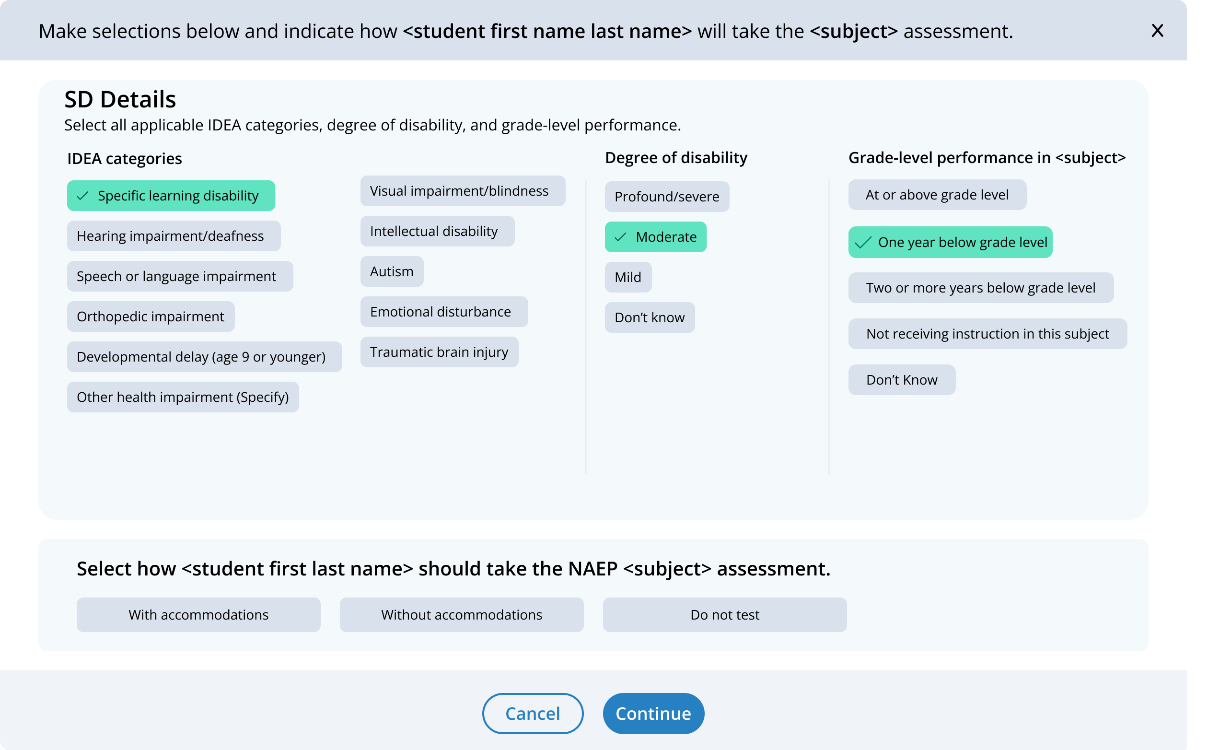Choose Speech or language impairment
1208x750 pixels.
point(180,276)
